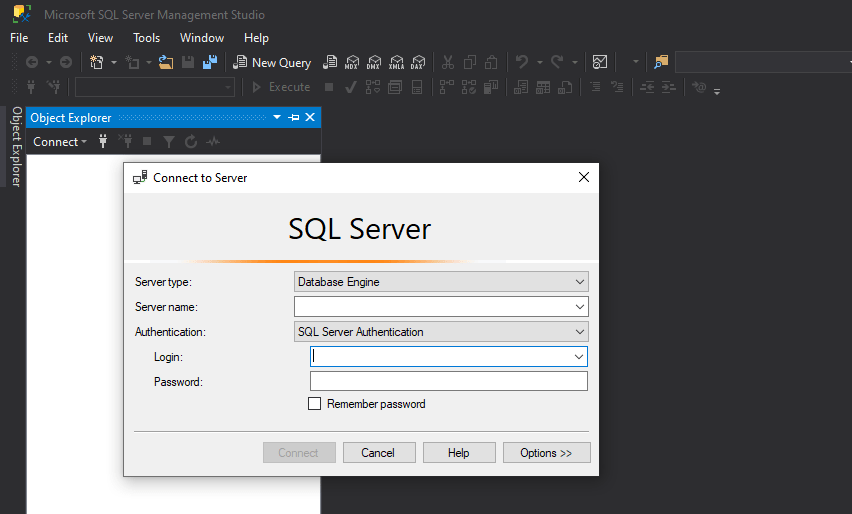This screenshot has height=514, width=852.
Task: Expand the Server name combo box arrow
Action: click(x=580, y=307)
